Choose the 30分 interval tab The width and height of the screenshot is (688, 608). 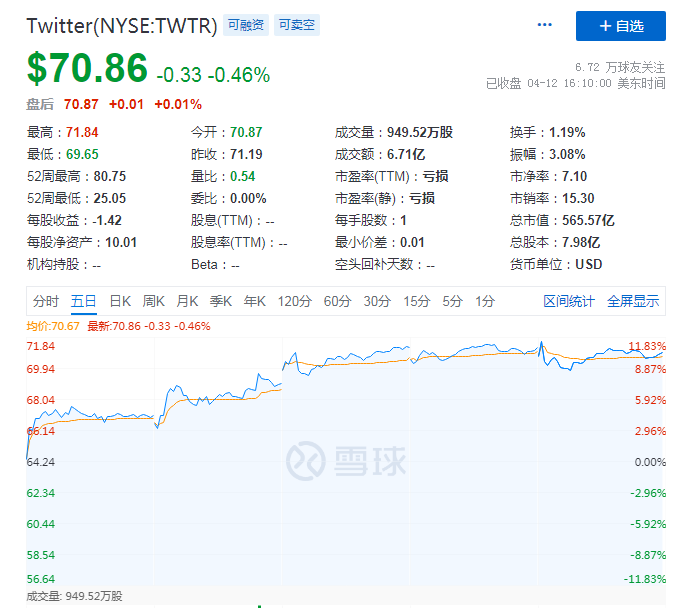click(377, 301)
